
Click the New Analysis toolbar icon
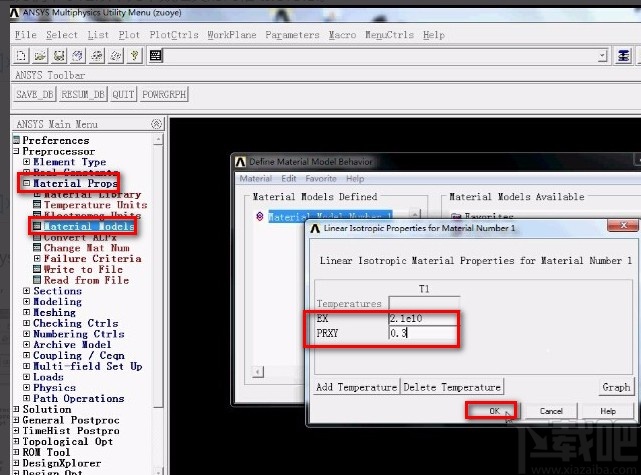(x=21, y=56)
